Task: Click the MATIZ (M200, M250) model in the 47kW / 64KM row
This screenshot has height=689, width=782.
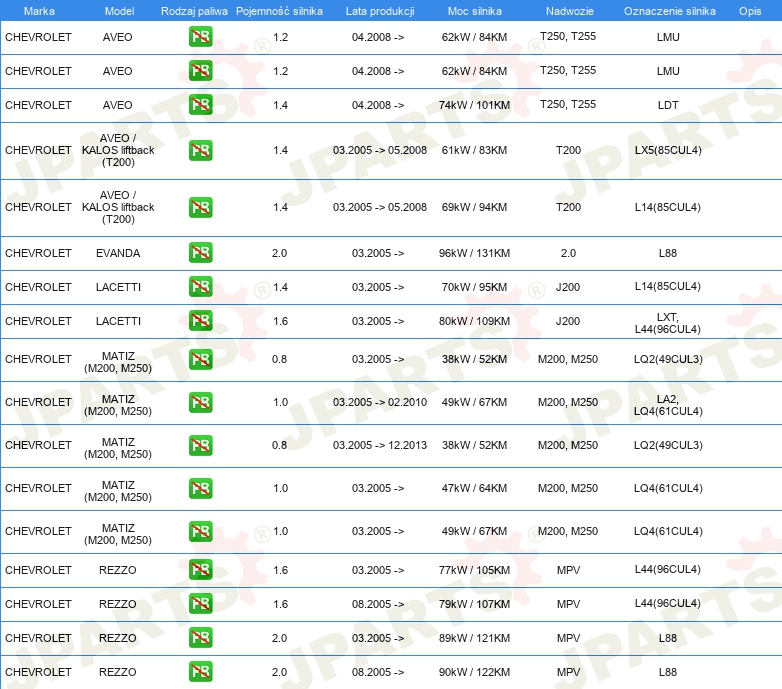Action: (118, 491)
